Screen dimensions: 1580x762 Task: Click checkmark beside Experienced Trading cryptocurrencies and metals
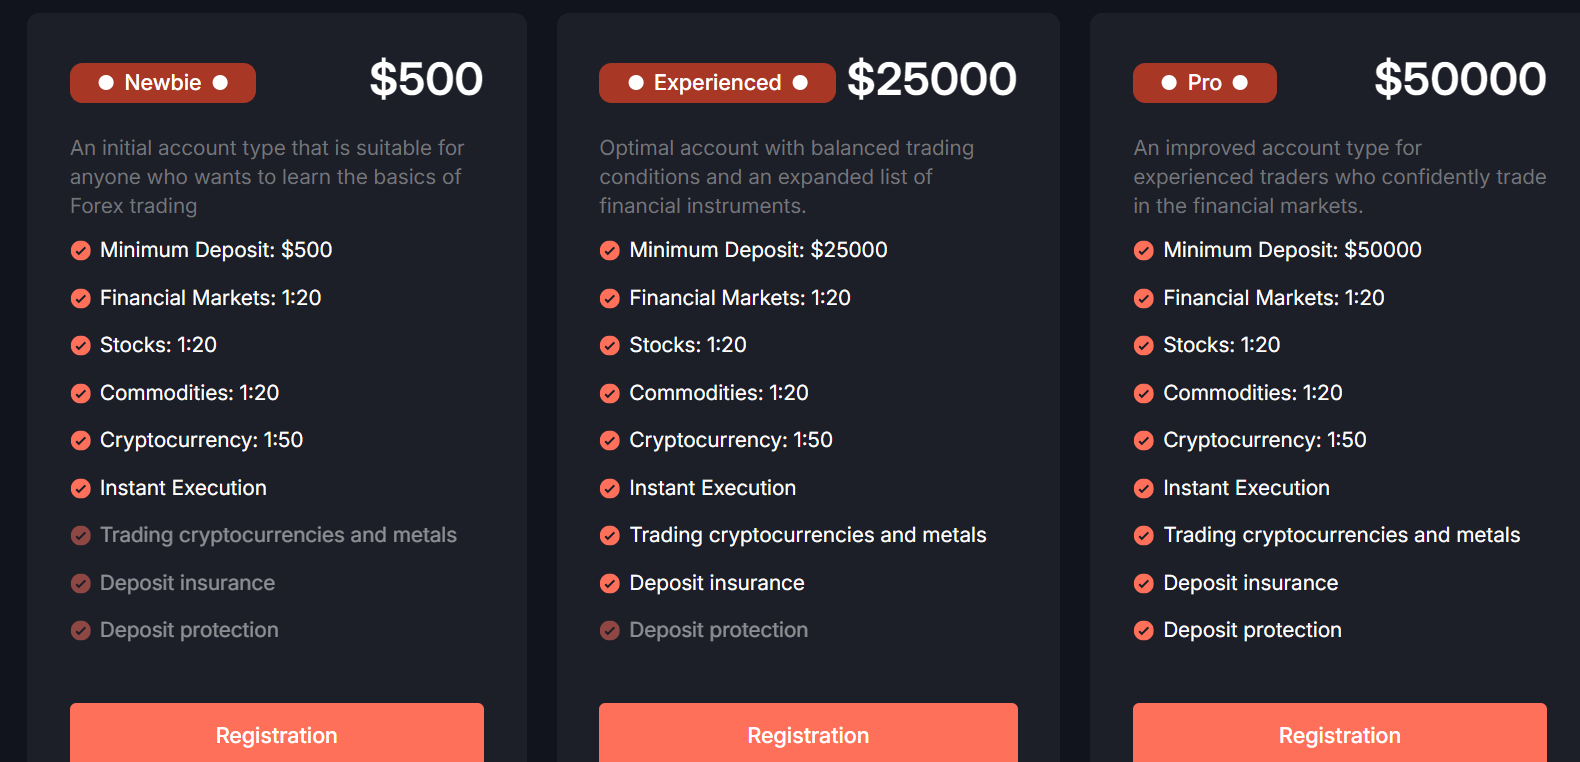(610, 536)
